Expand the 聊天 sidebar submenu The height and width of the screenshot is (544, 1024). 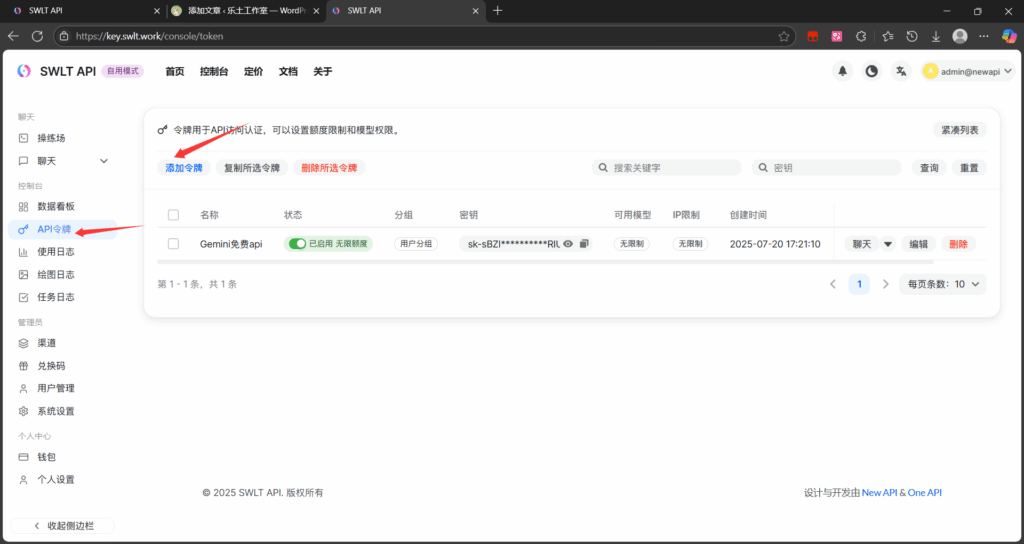(x=104, y=161)
